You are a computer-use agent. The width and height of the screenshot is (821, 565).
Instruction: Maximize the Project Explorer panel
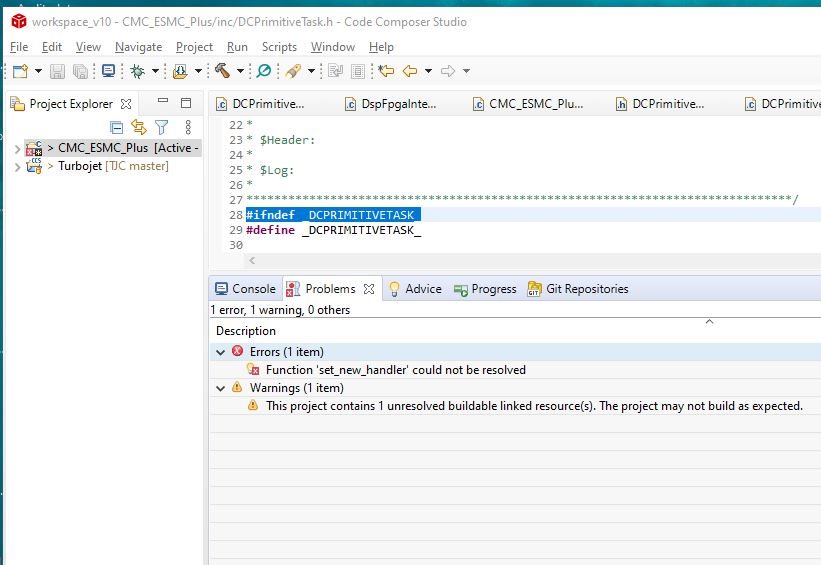[x=186, y=103]
